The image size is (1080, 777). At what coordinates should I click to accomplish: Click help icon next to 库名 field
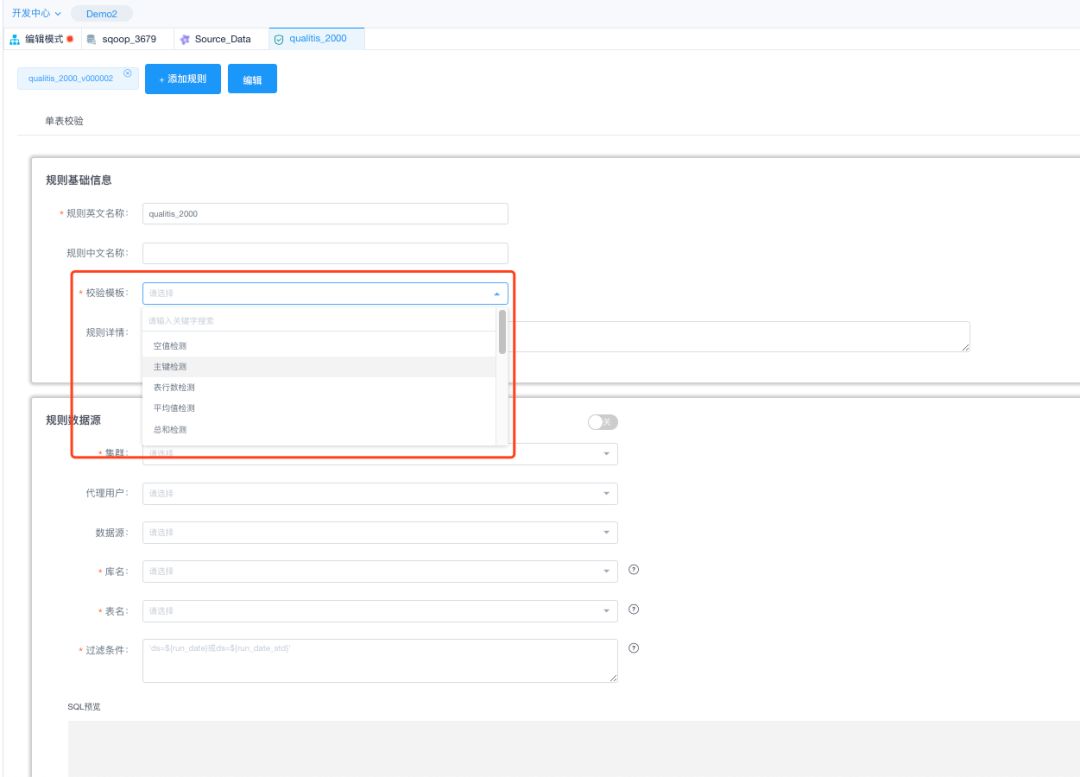tap(633, 570)
